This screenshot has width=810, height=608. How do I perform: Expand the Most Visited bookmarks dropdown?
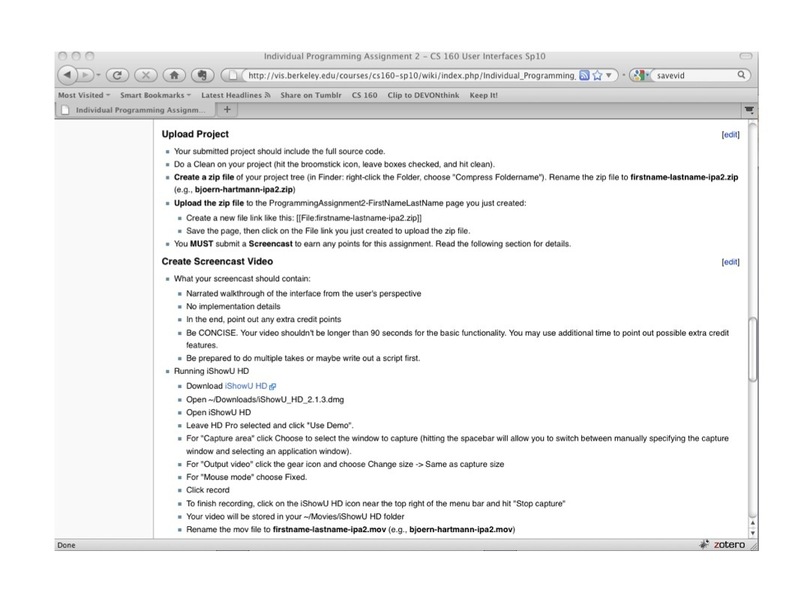(x=81, y=94)
